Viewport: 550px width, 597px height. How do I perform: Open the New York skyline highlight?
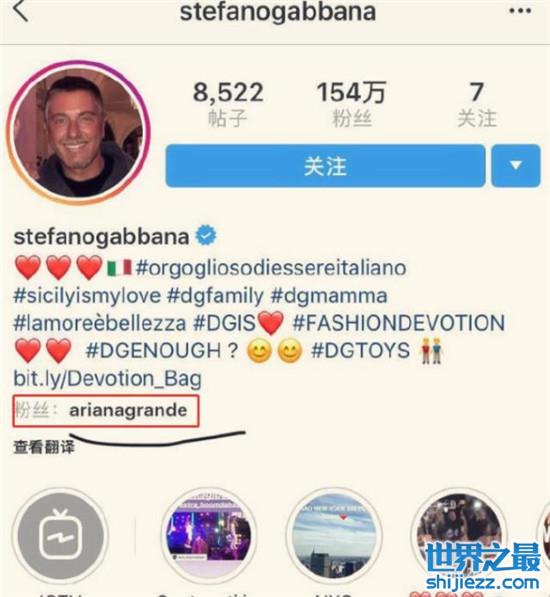coord(334,536)
